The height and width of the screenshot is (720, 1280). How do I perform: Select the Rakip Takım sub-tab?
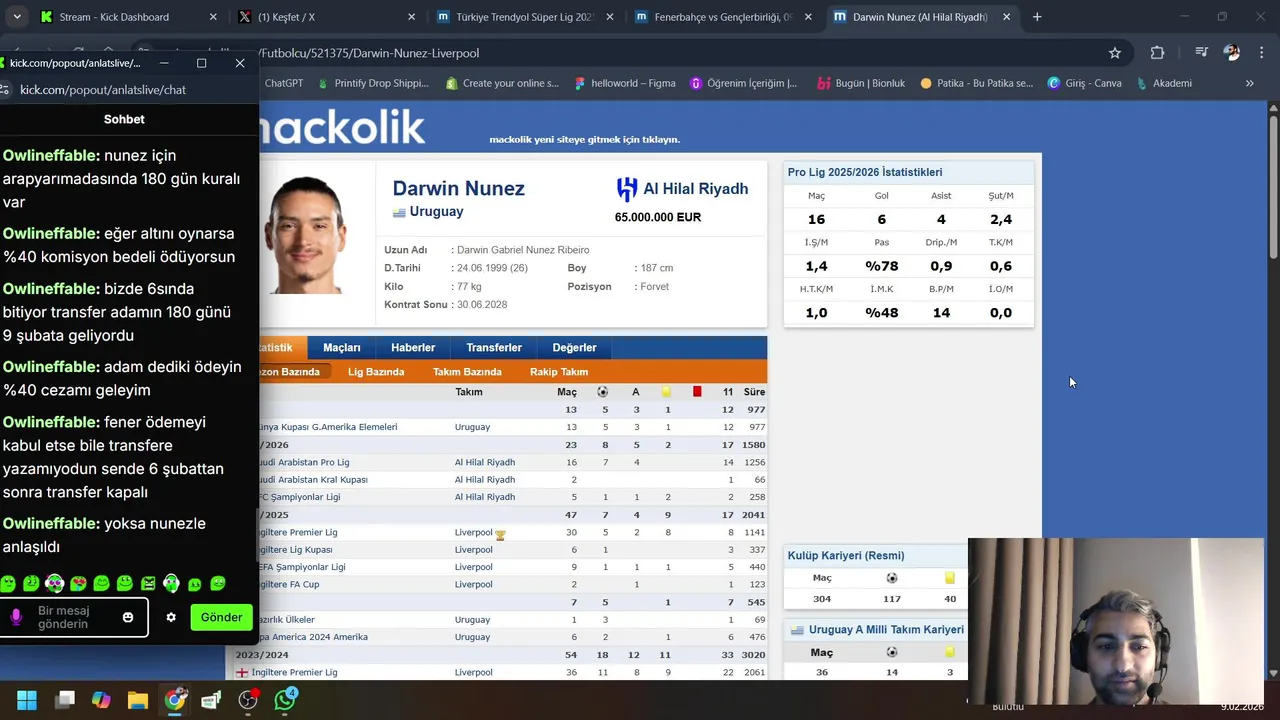(x=559, y=372)
